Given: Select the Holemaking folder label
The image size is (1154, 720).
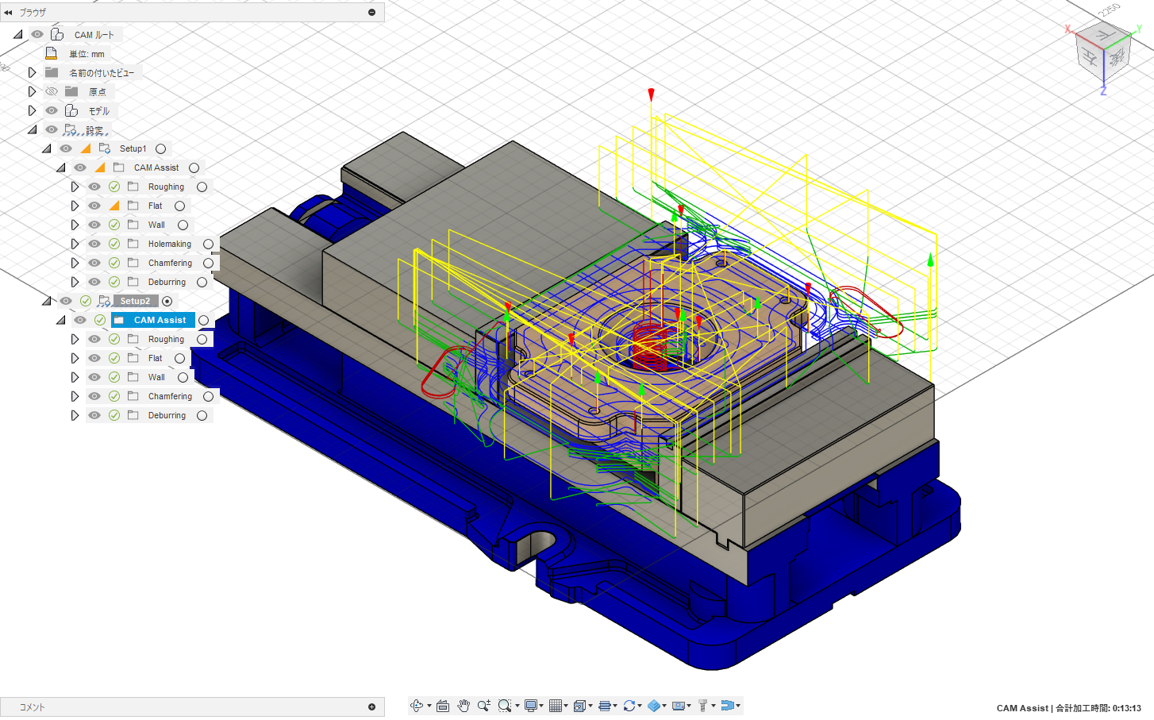Looking at the screenshot, I should (169, 244).
